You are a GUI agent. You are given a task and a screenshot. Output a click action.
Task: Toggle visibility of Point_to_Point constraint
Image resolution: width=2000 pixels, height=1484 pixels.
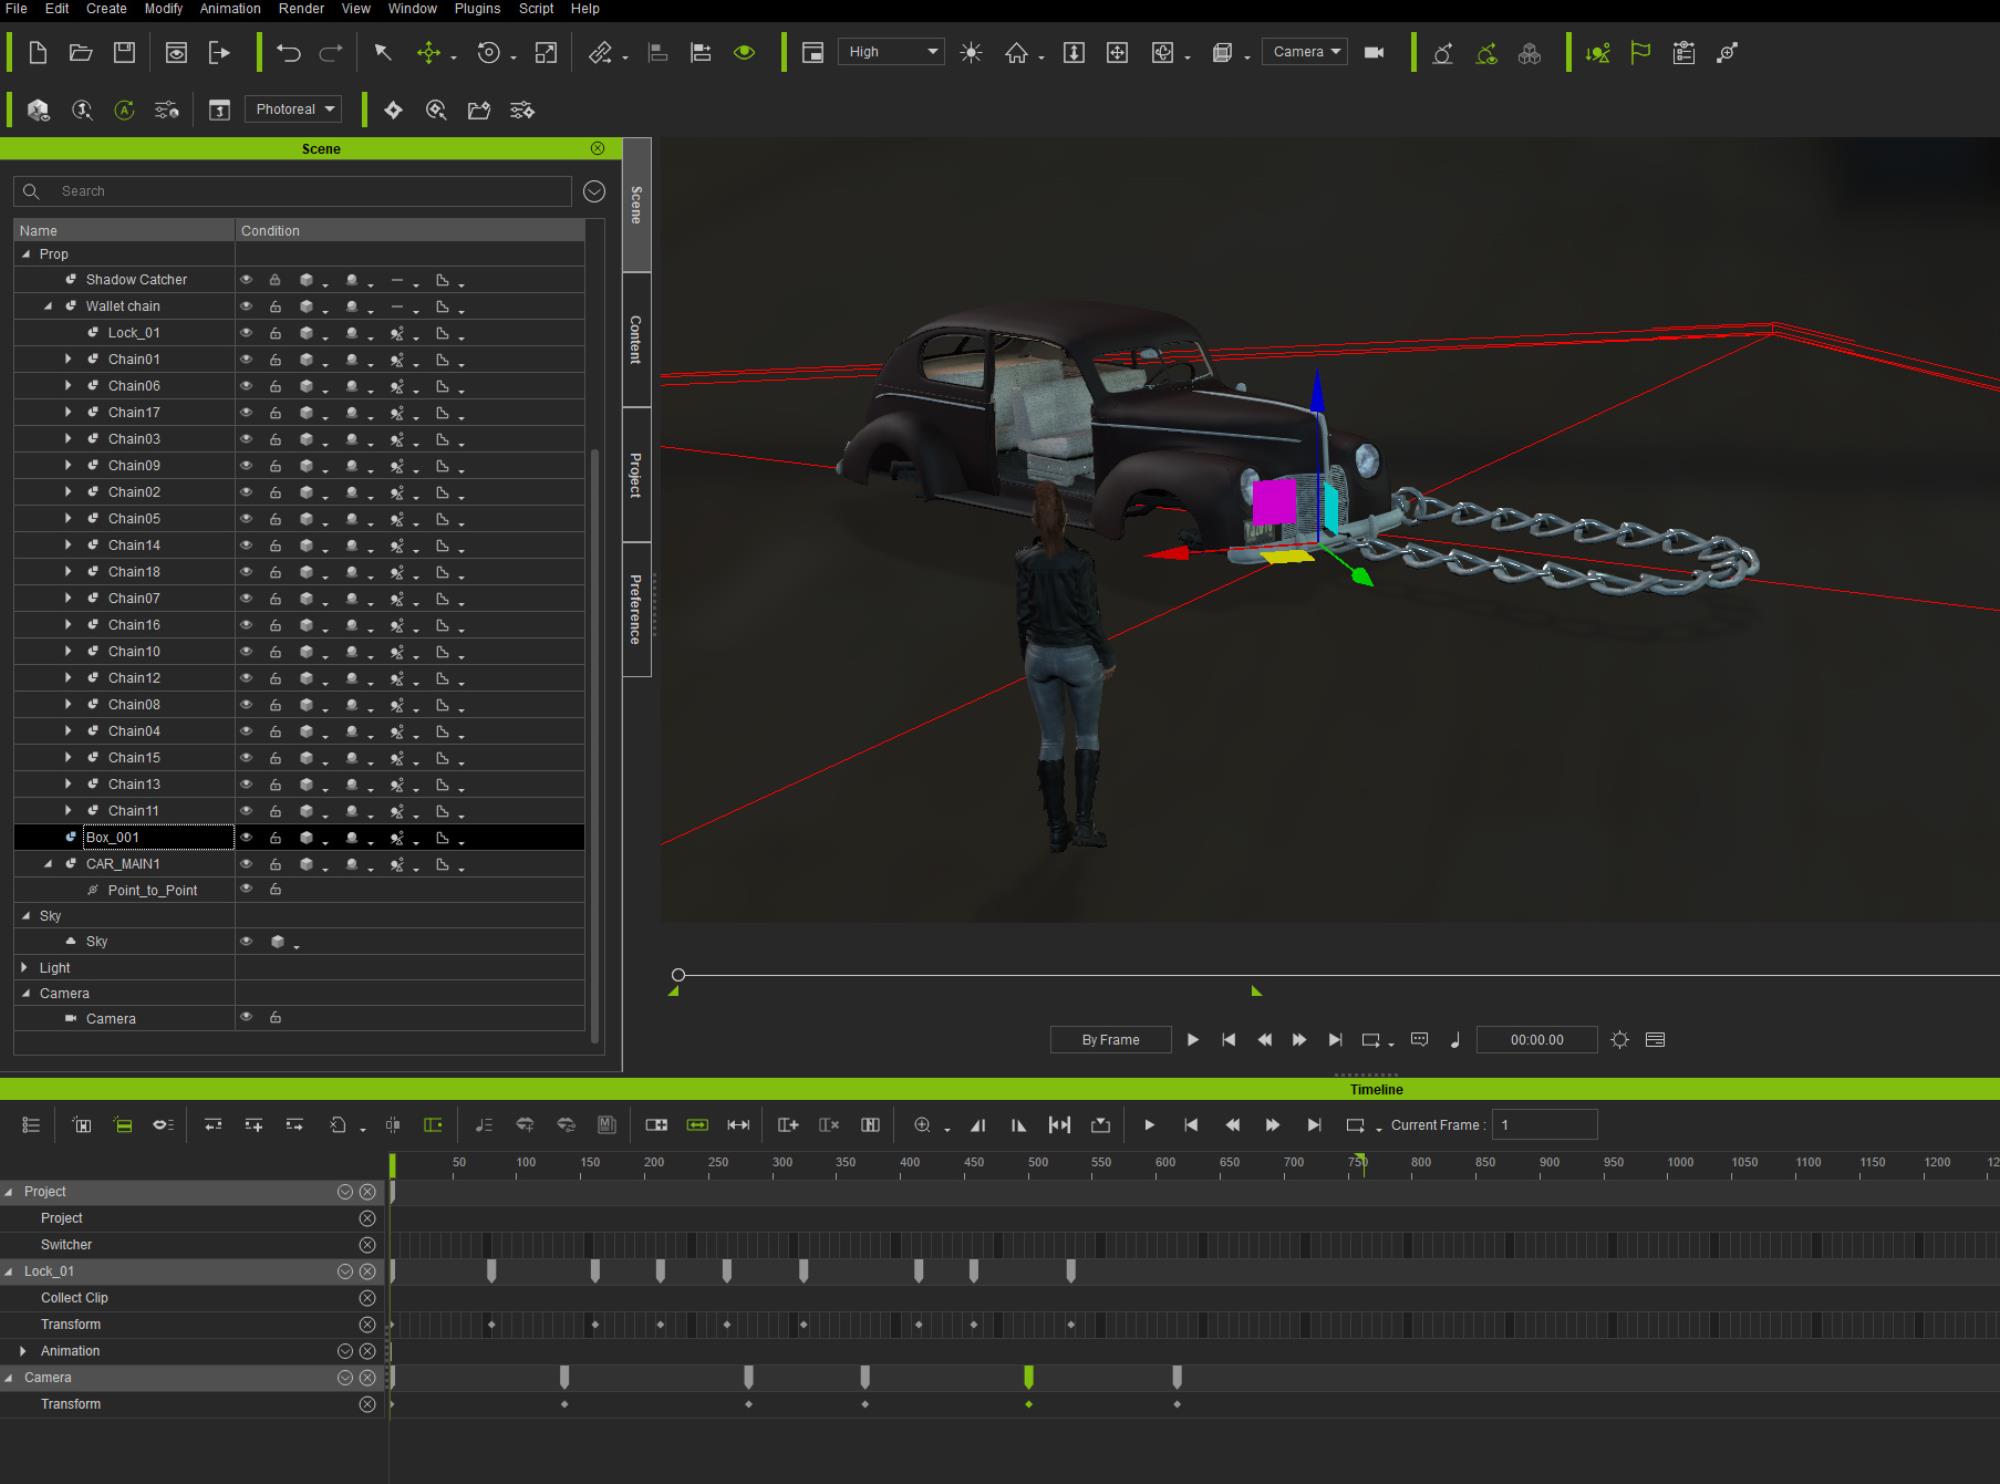click(x=246, y=889)
